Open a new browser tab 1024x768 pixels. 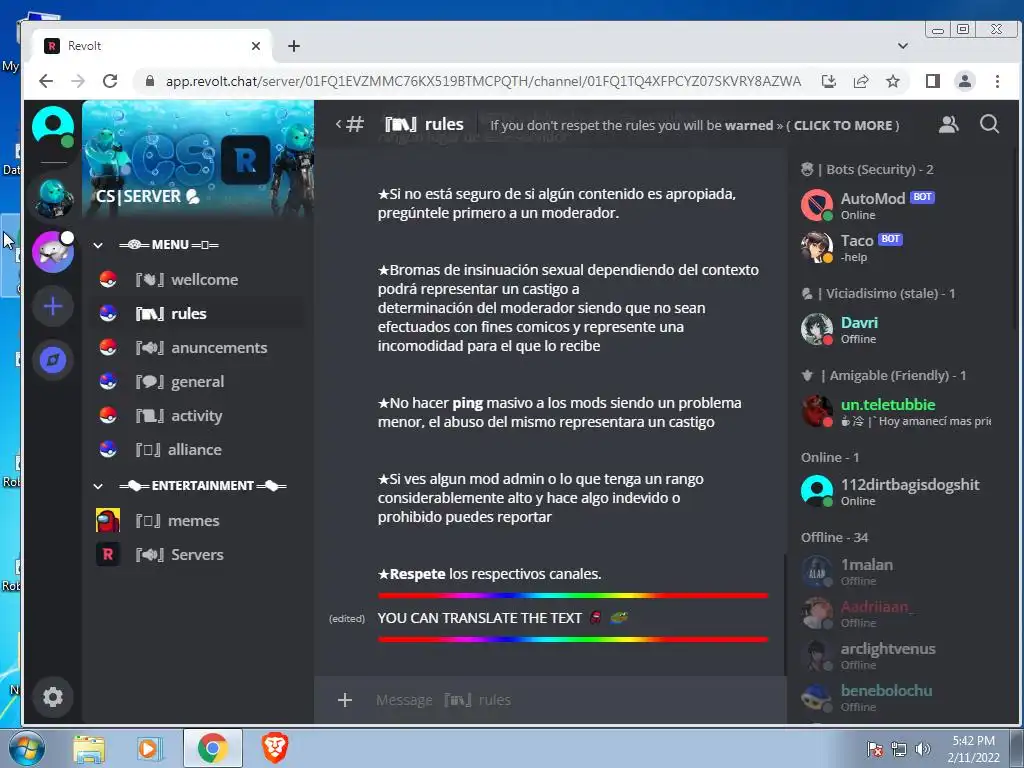coord(294,46)
